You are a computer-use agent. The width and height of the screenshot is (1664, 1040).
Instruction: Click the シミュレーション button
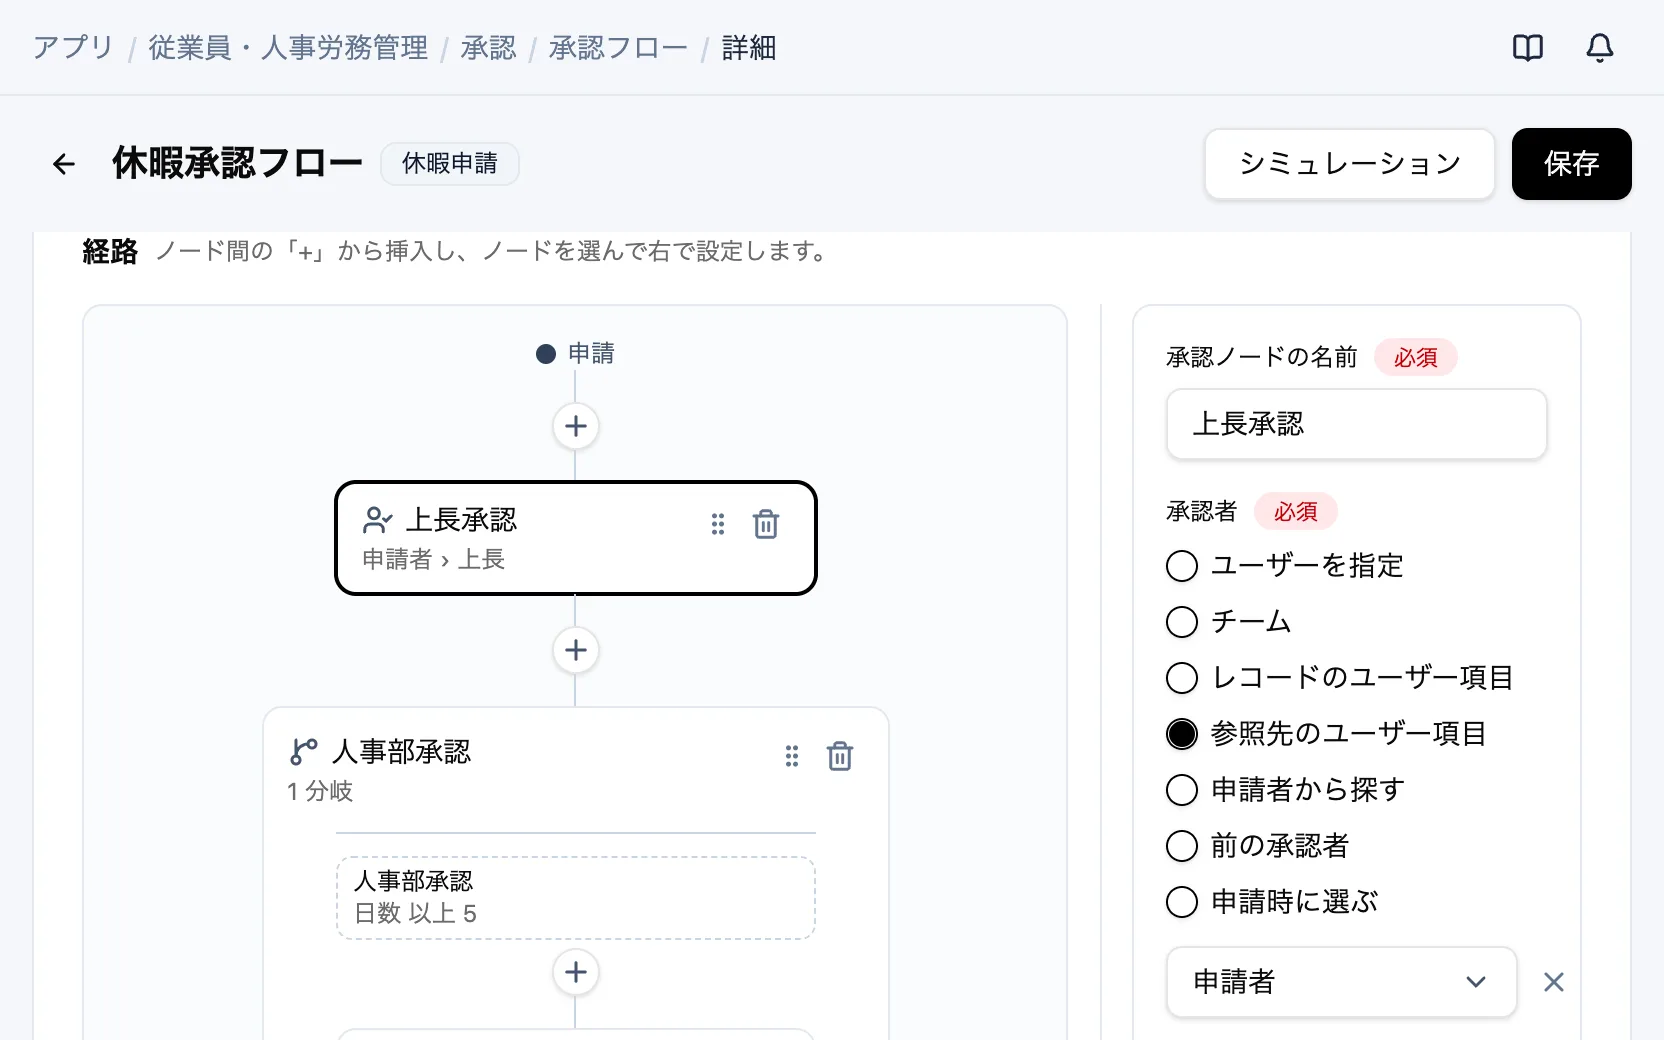point(1350,163)
